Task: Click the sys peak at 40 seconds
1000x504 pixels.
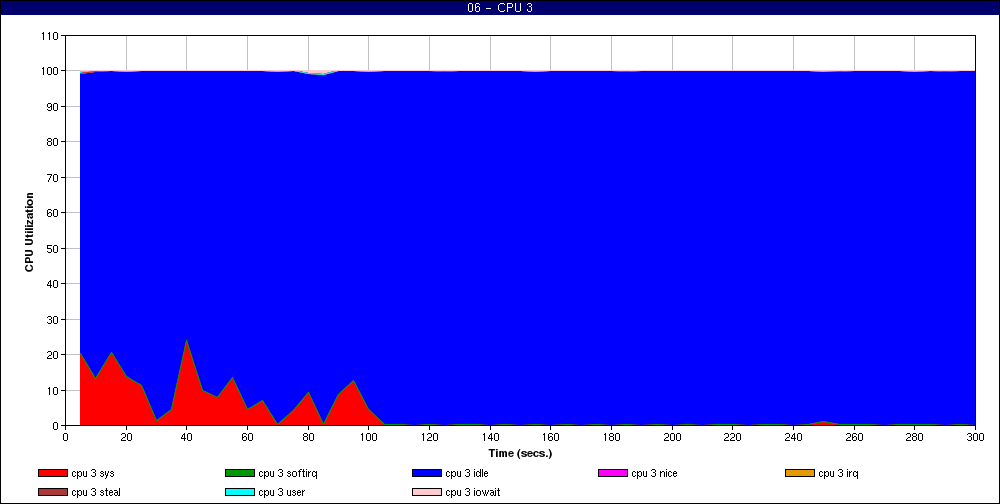Action: 186,341
